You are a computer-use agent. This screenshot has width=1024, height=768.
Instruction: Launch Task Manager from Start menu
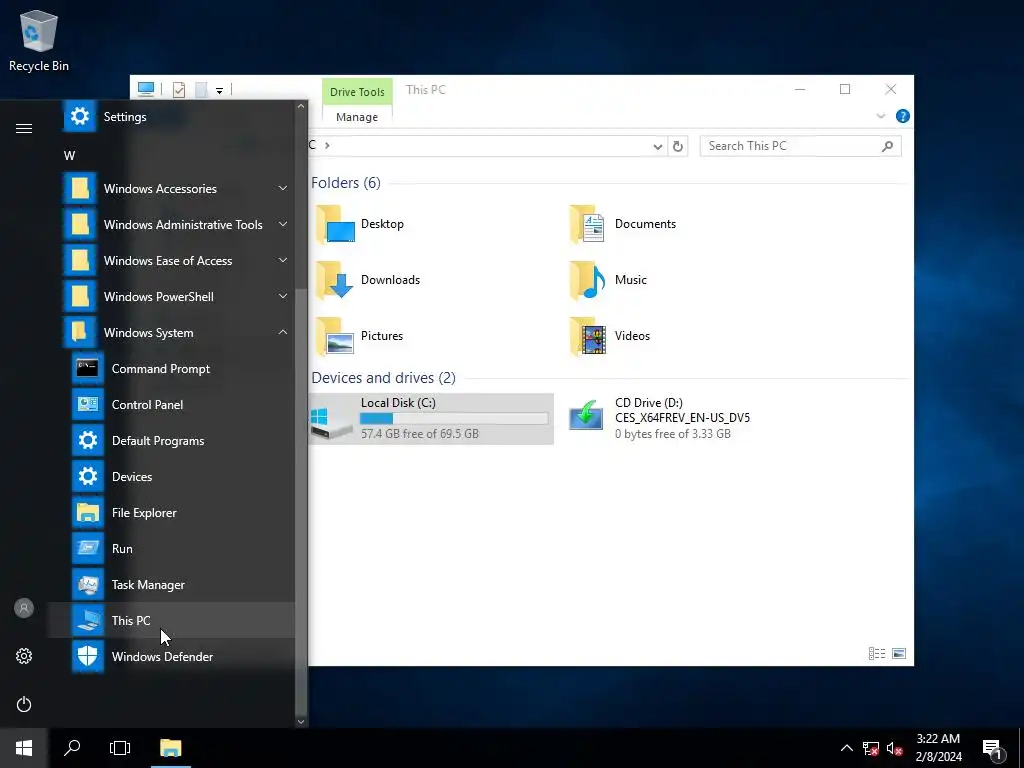click(x=171, y=584)
